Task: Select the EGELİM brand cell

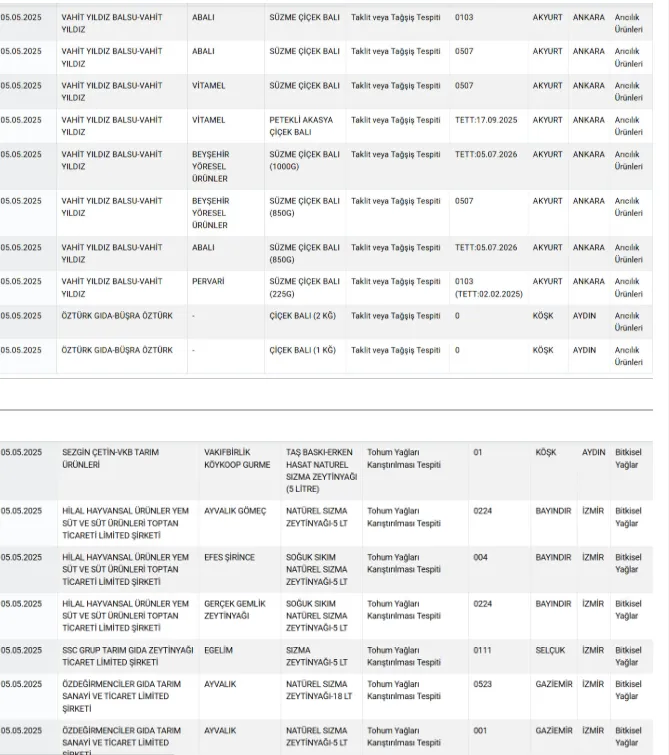Action: tap(218, 650)
